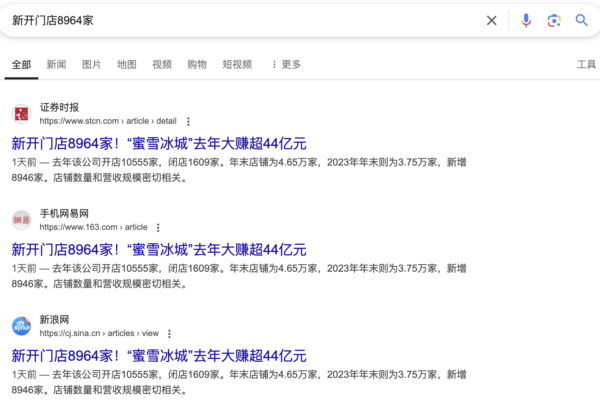
Task: Click the 新浪网 site favicon
Action: (22, 326)
